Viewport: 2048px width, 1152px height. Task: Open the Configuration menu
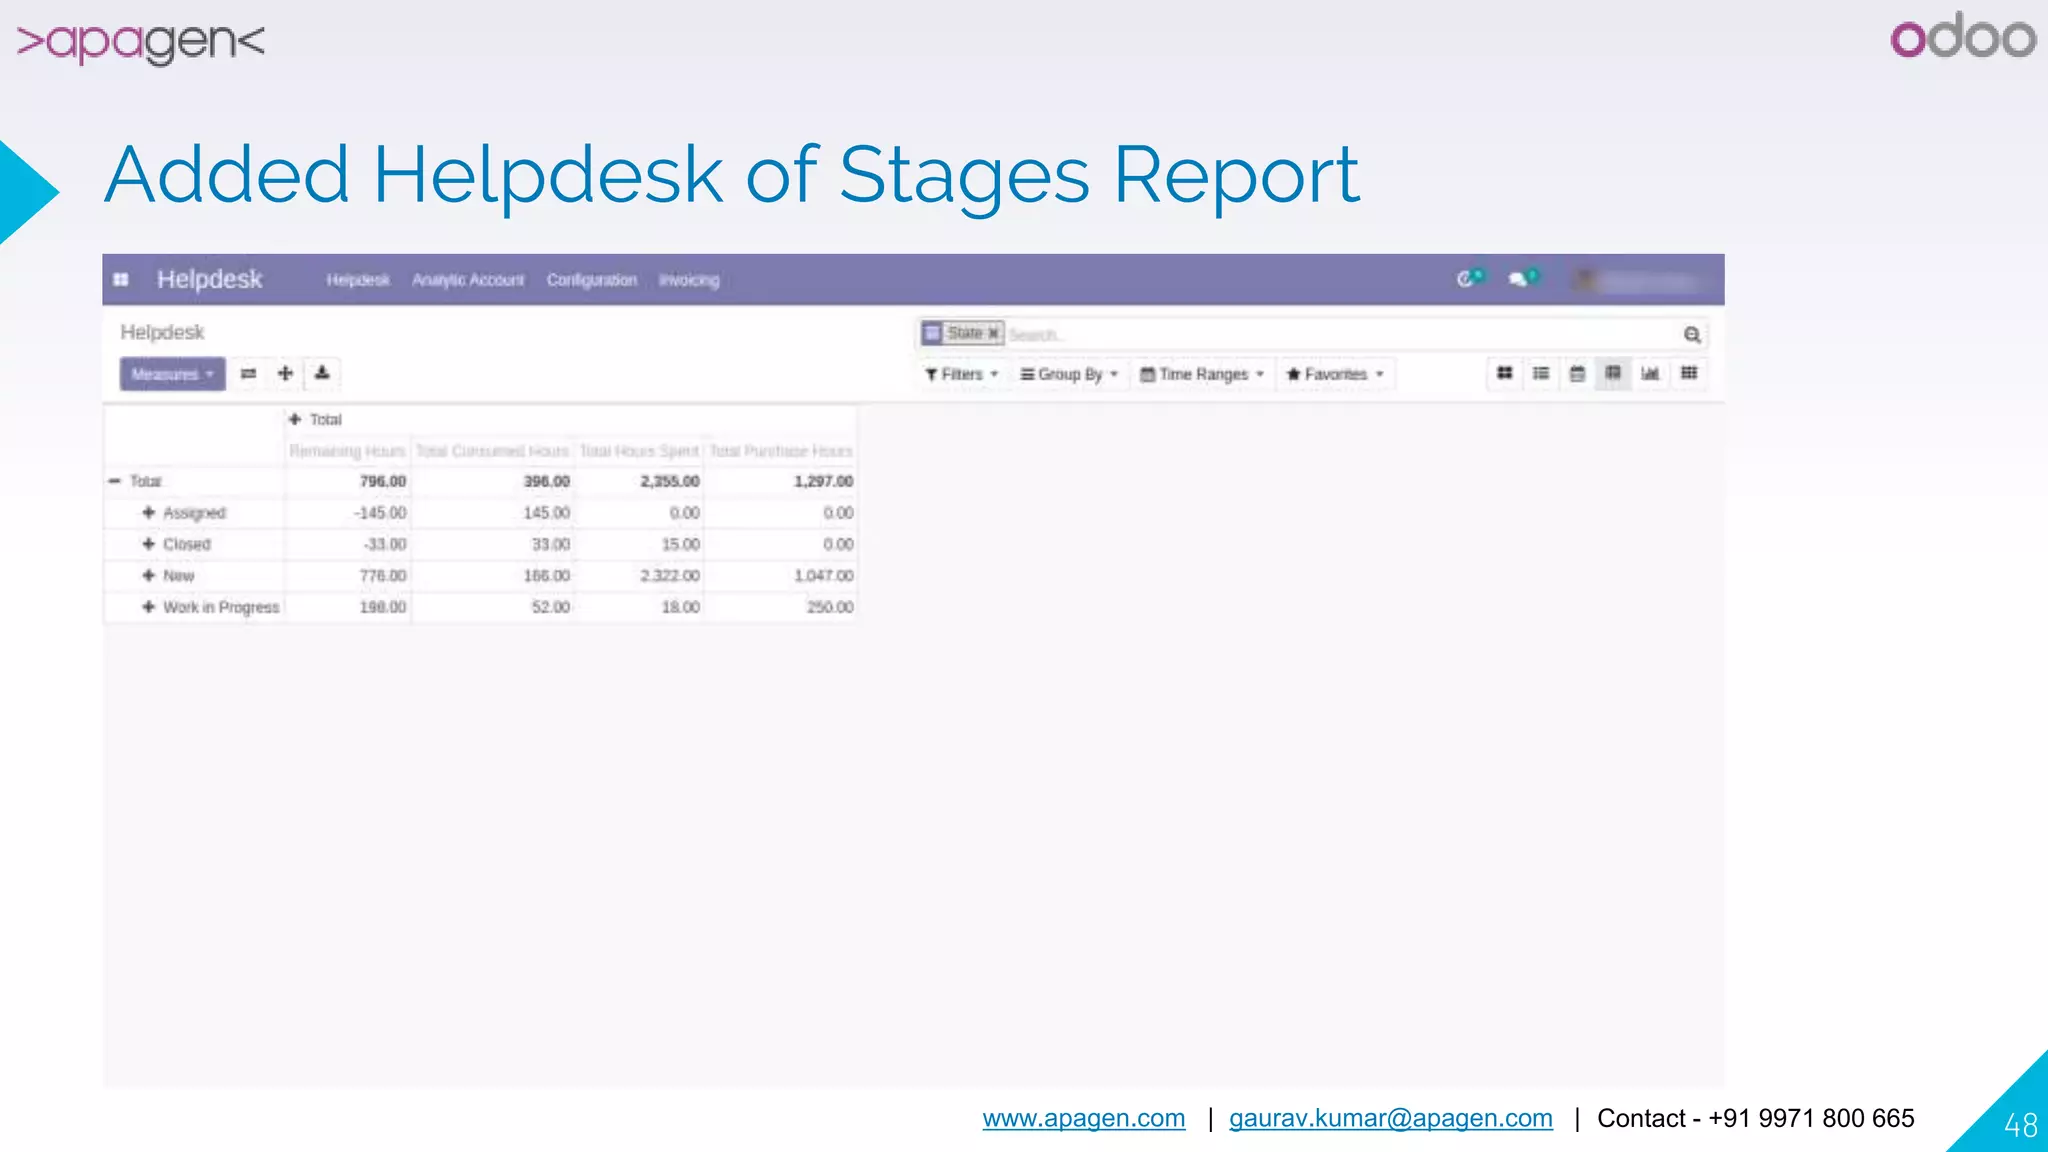(x=592, y=280)
